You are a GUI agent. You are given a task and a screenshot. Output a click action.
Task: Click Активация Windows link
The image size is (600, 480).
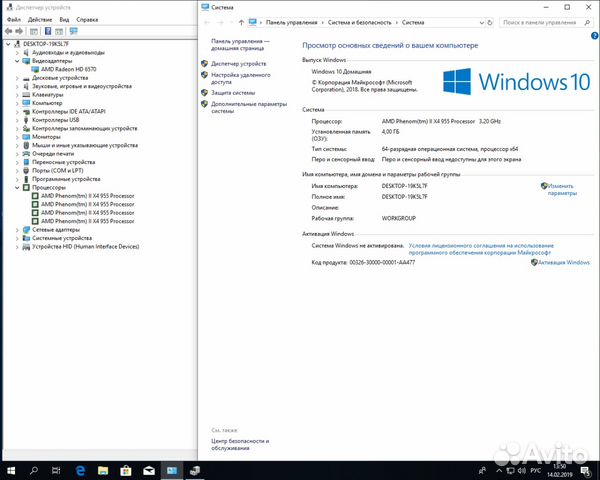[x=564, y=262]
